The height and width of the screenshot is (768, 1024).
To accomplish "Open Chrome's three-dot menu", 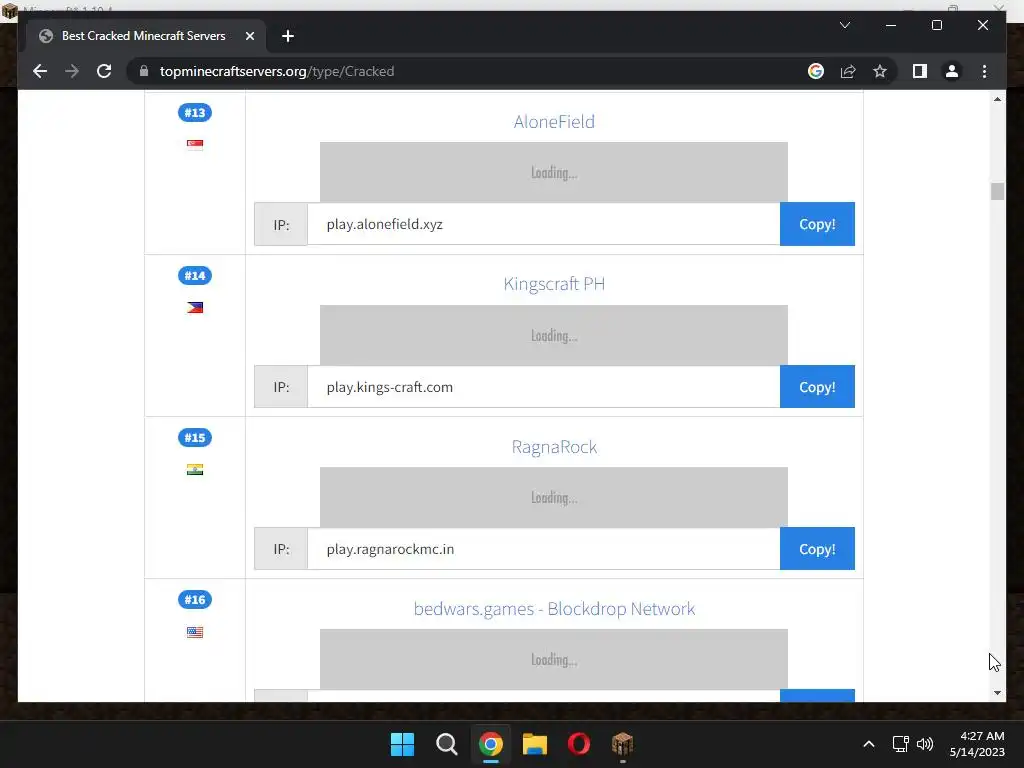I will [x=984, y=71].
